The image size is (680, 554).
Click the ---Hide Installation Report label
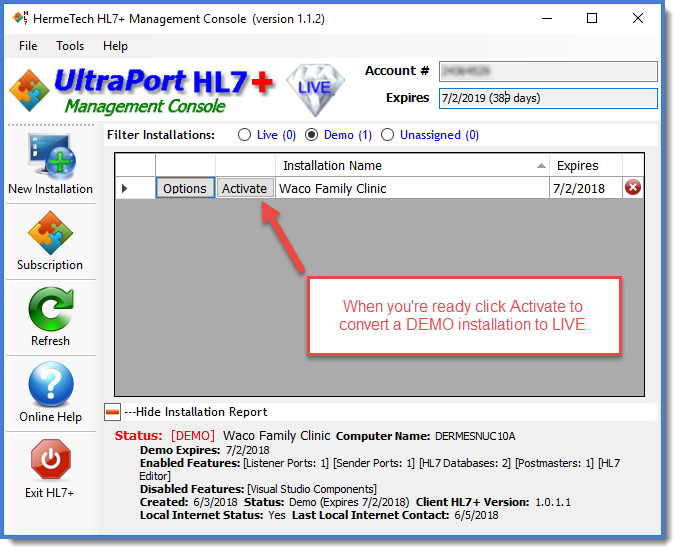196,412
